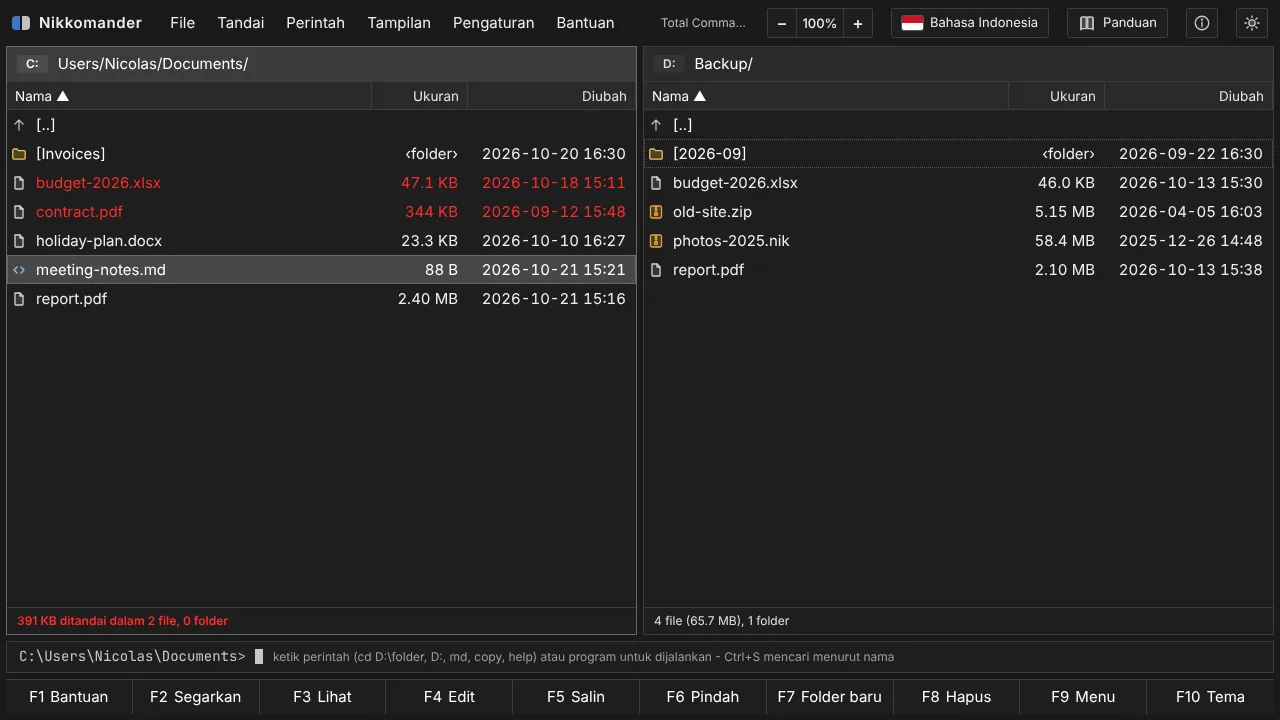
Task: Click the up-arrow icon in Backup panel
Action: pos(656,125)
